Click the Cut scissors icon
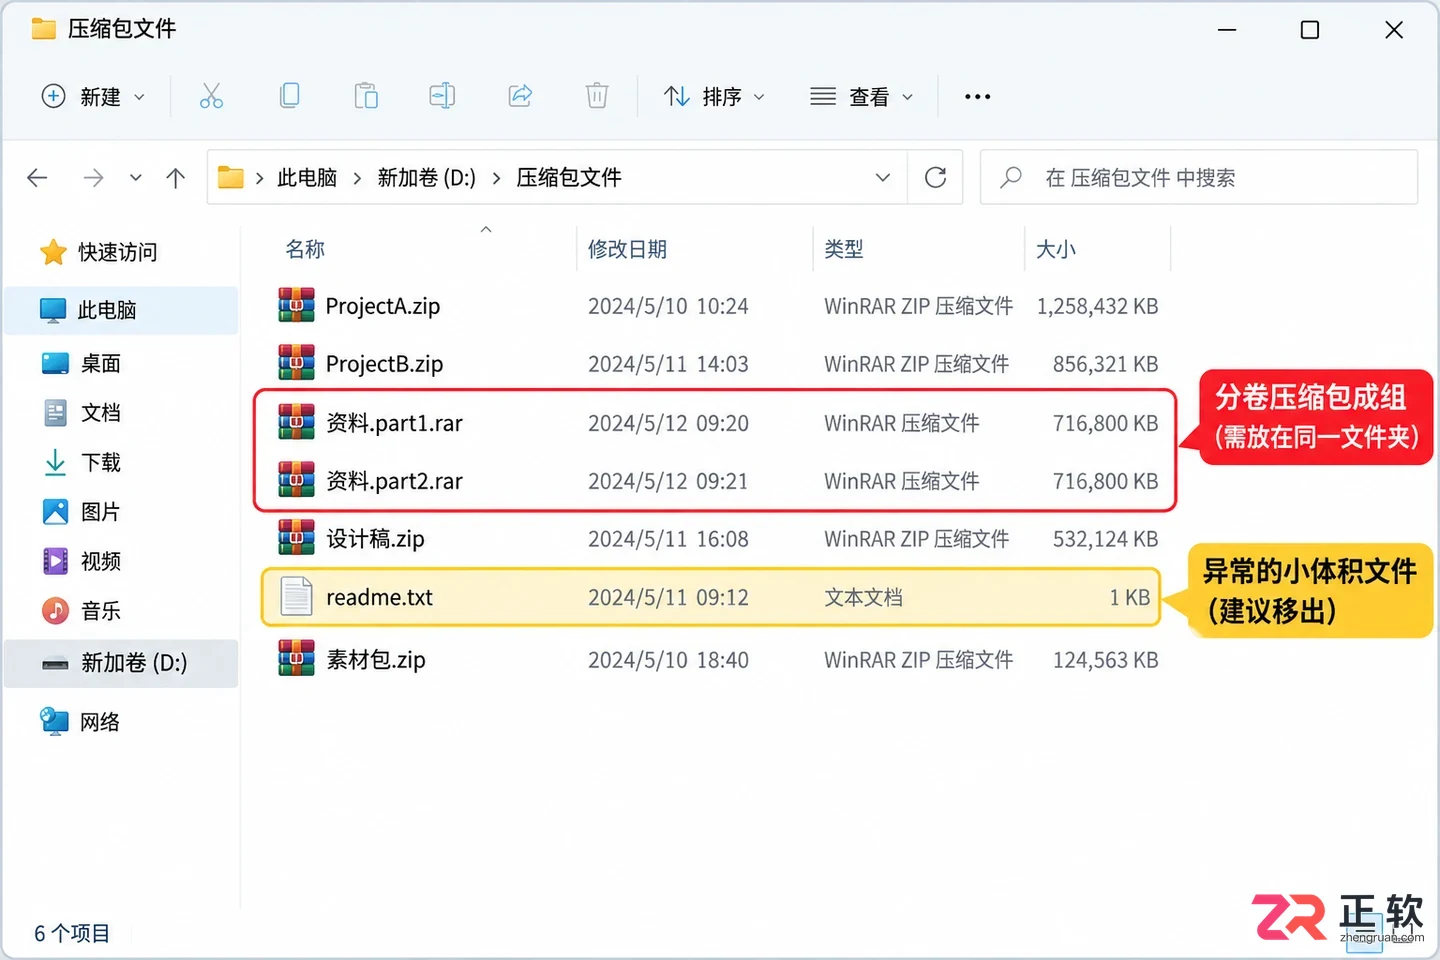The image size is (1440, 960). [x=211, y=96]
